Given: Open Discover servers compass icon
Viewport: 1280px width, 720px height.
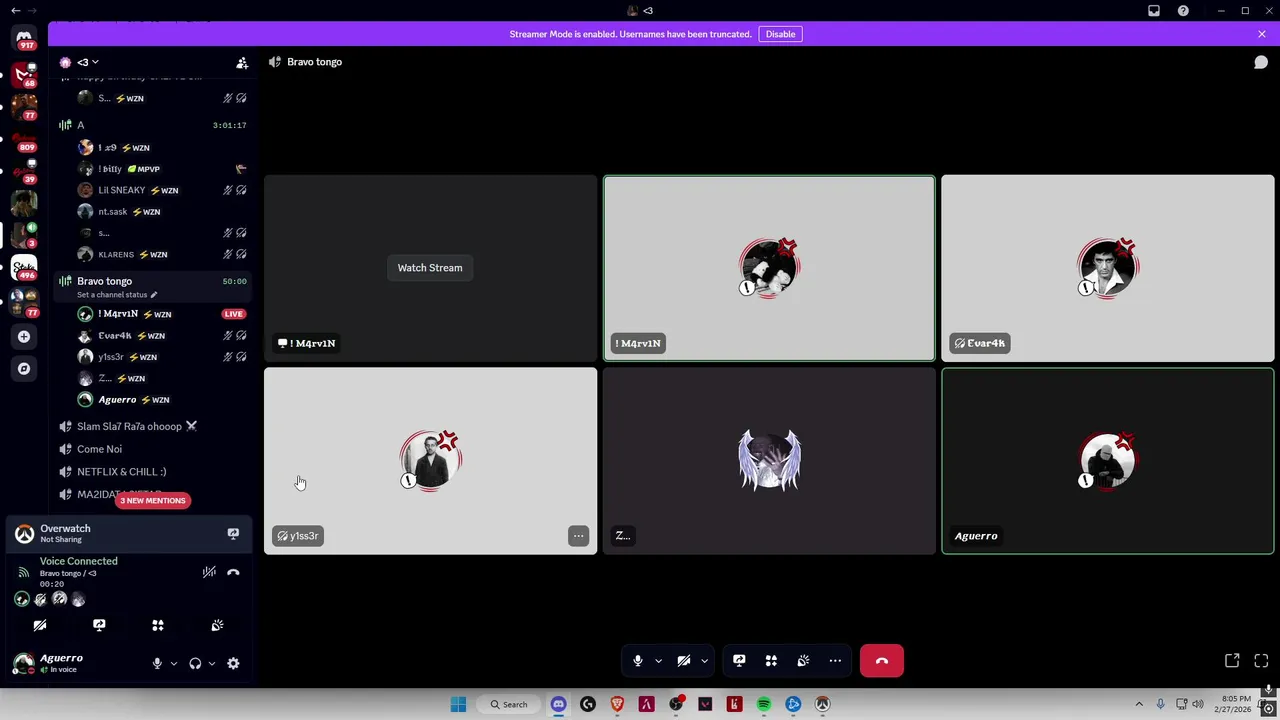Looking at the screenshot, I should tap(24, 368).
